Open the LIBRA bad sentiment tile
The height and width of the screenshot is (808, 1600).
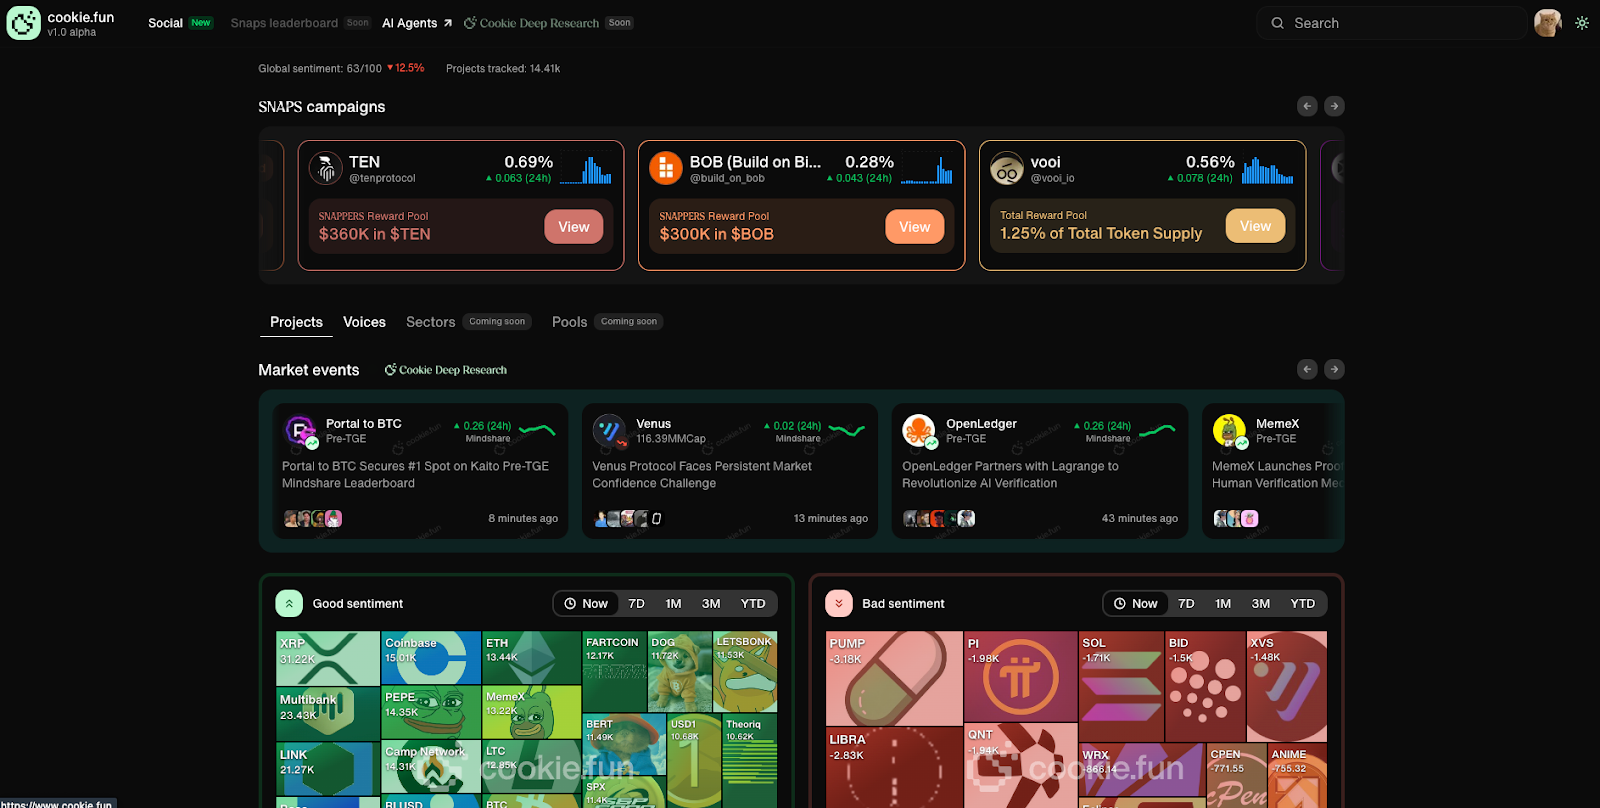coord(894,767)
